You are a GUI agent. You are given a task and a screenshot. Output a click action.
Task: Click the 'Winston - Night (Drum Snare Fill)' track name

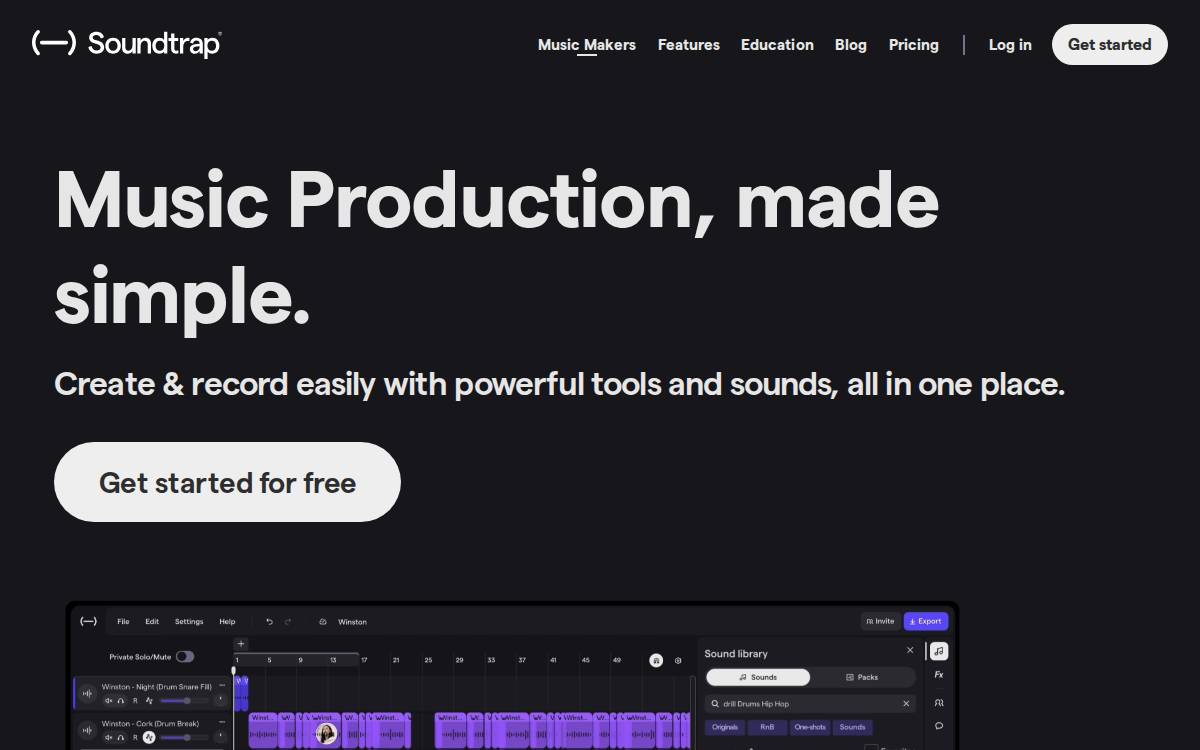156,687
